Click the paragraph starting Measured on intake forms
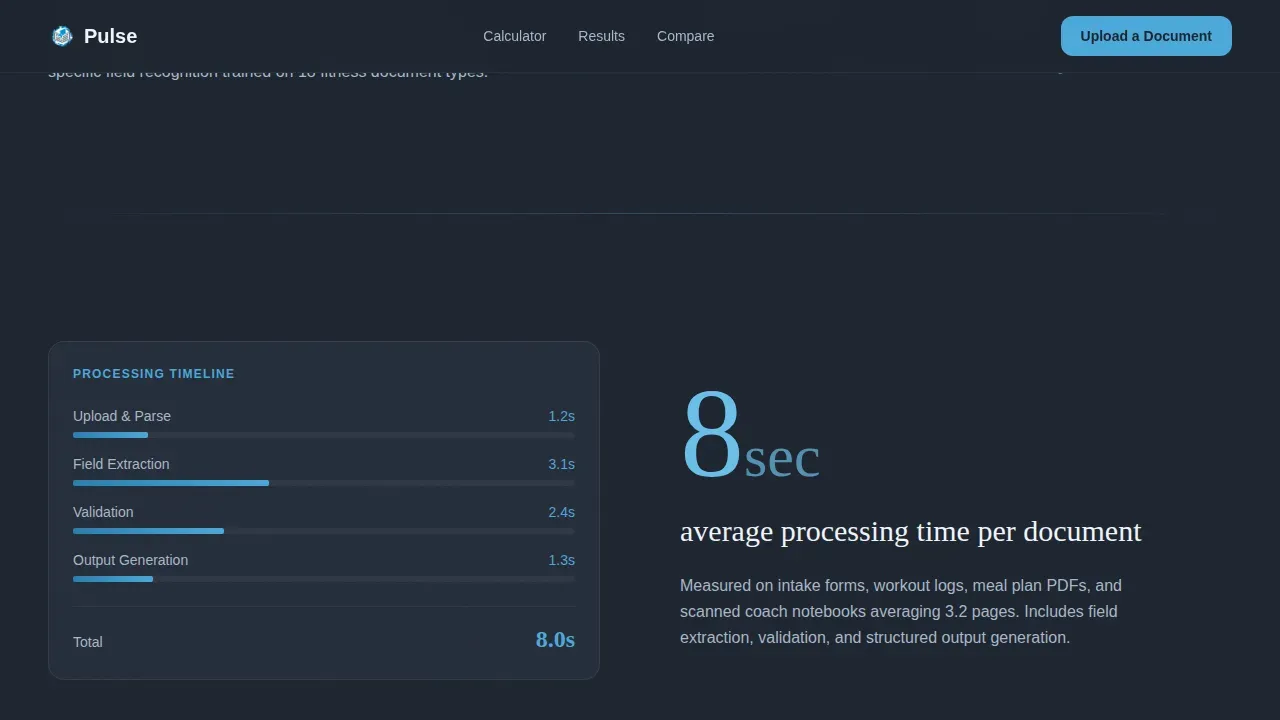The image size is (1280, 720). pos(900,611)
